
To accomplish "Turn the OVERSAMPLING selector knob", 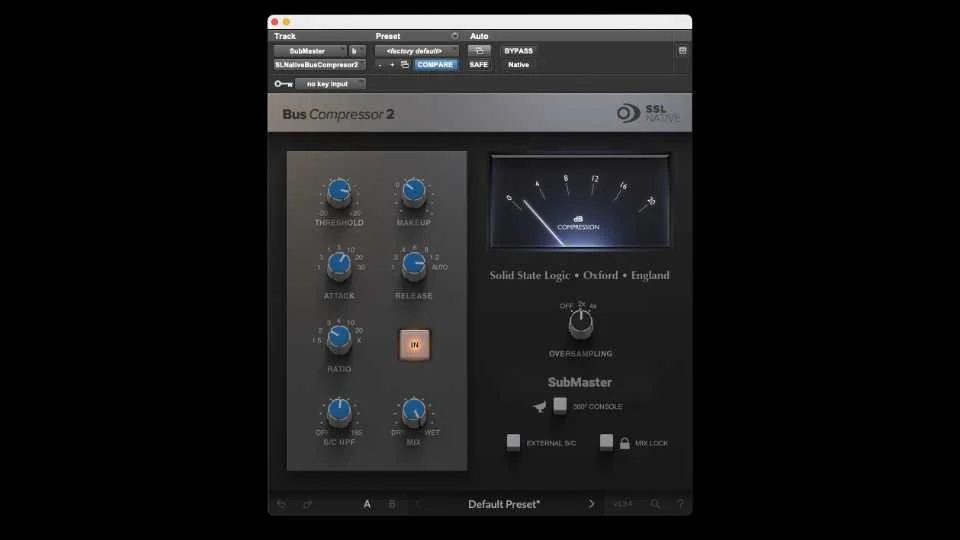I will (x=580, y=324).
